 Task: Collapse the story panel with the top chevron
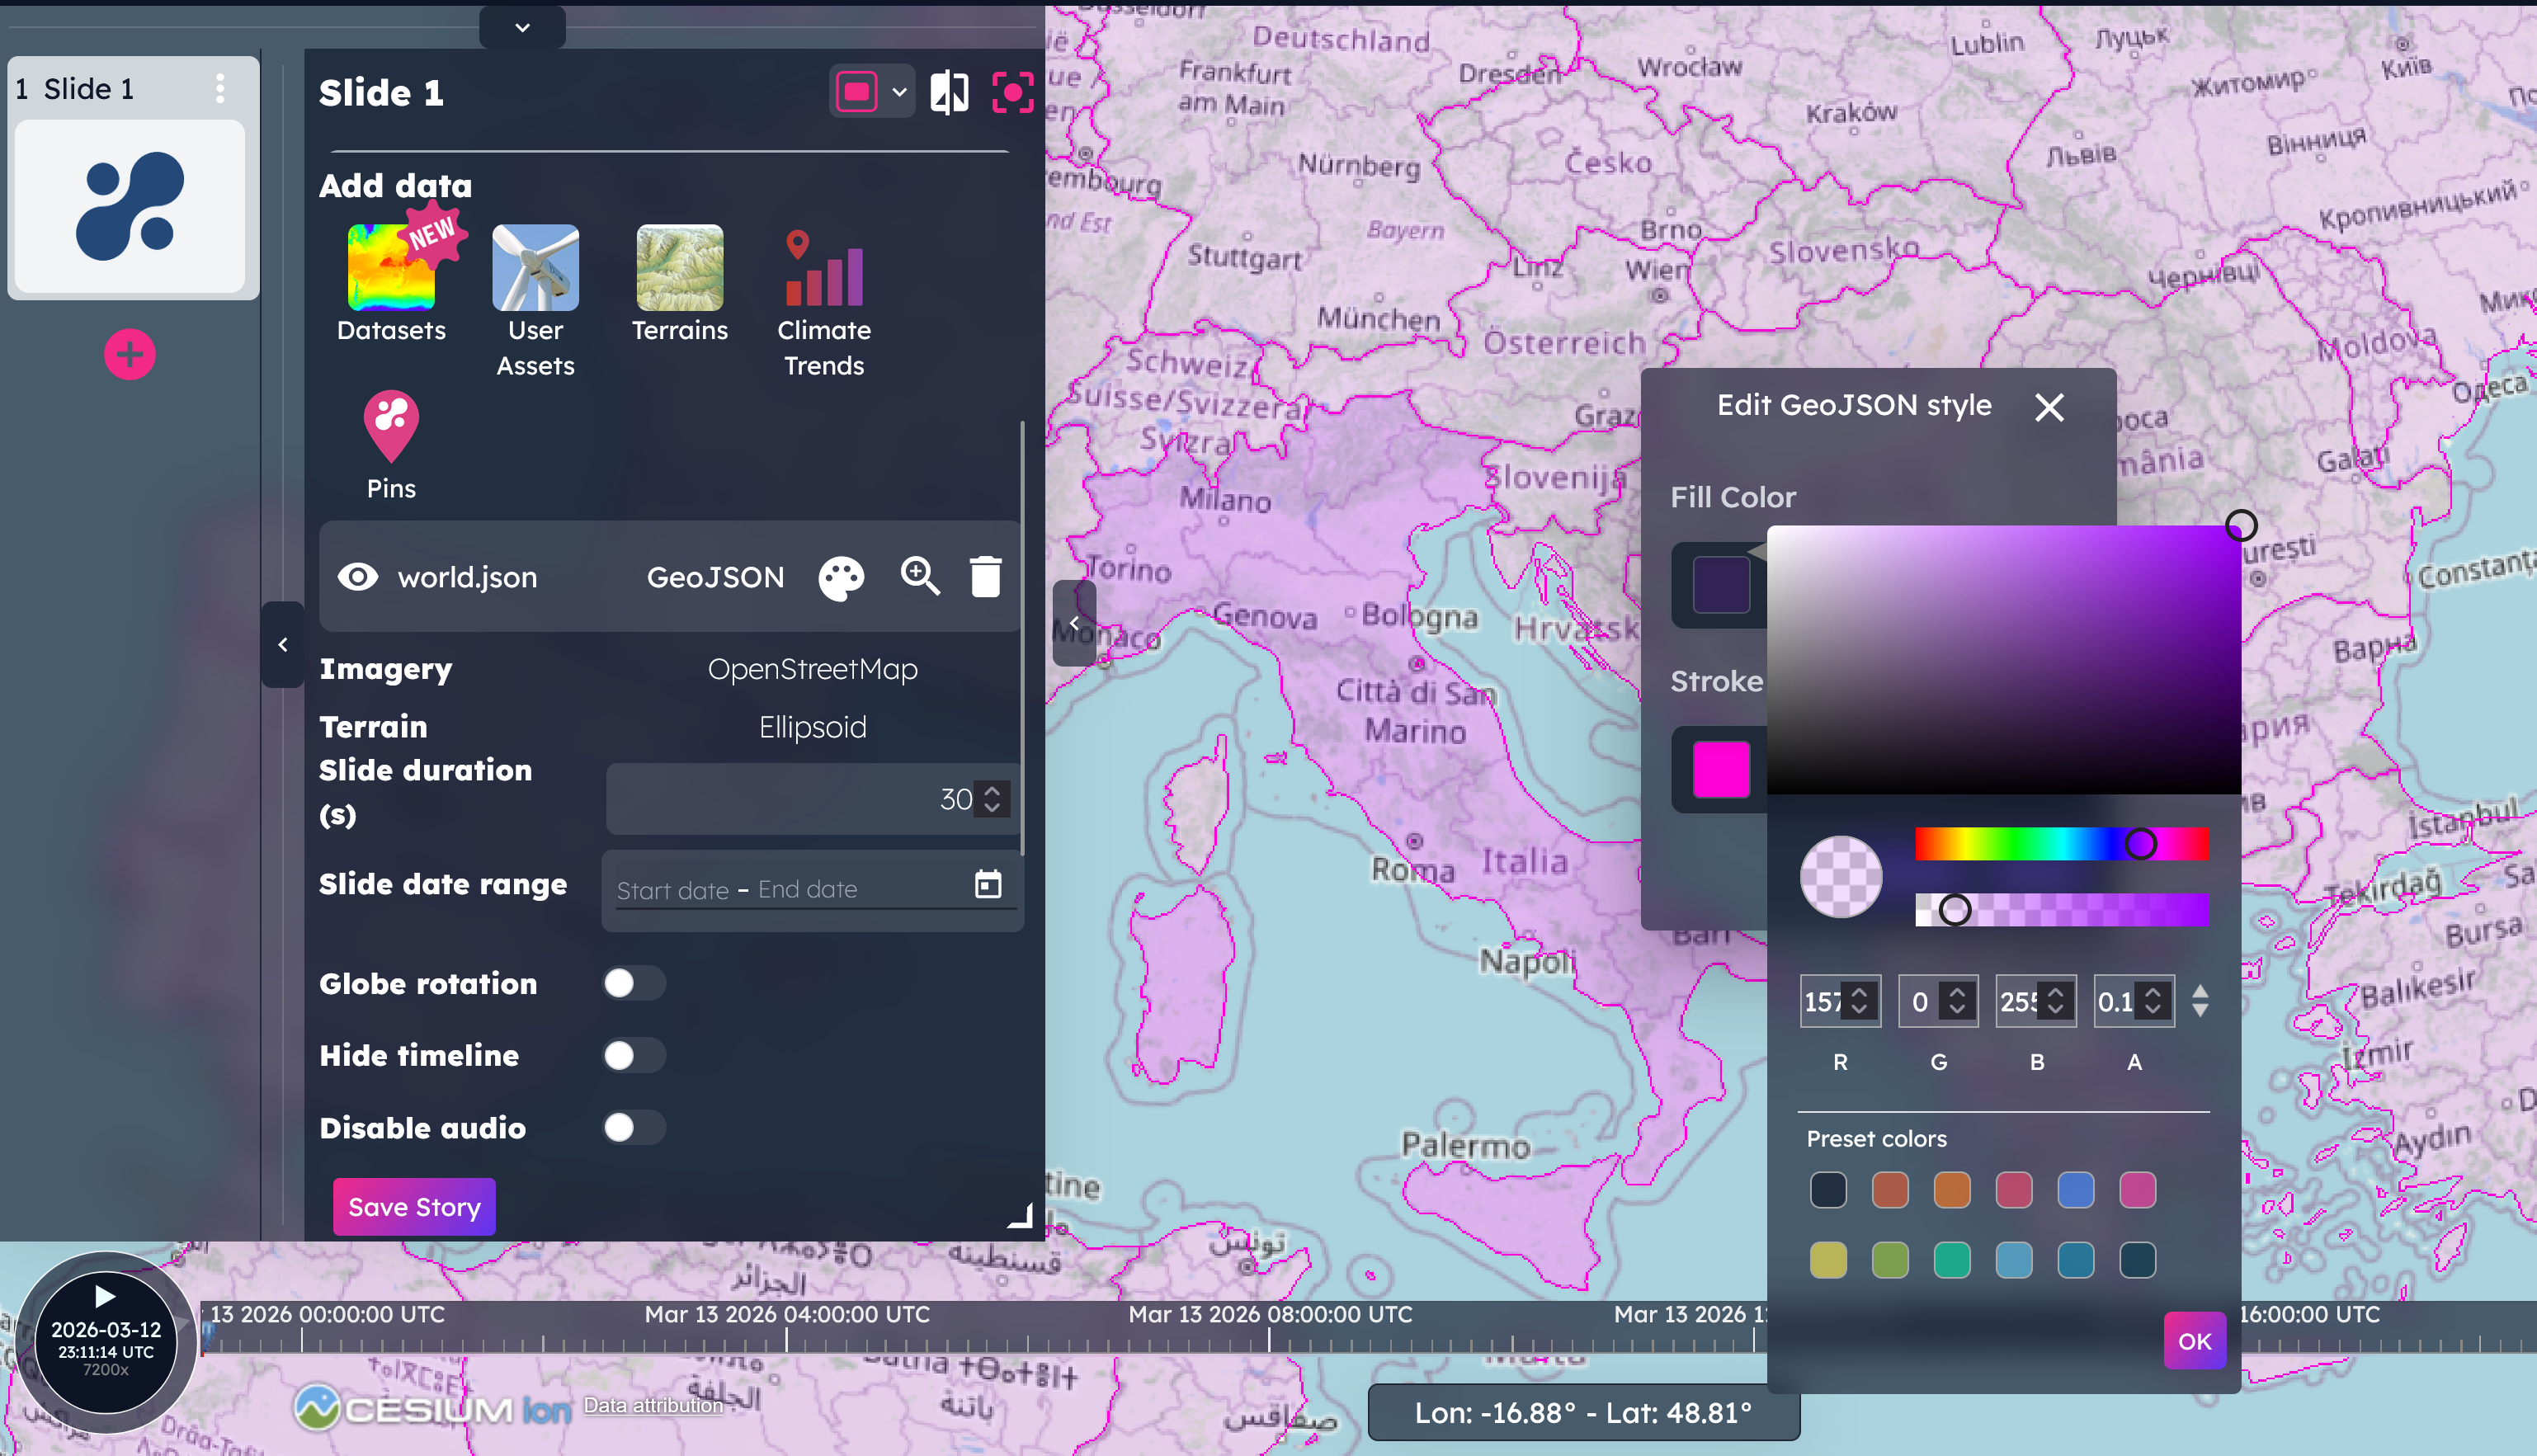click(x=522, y=27)
